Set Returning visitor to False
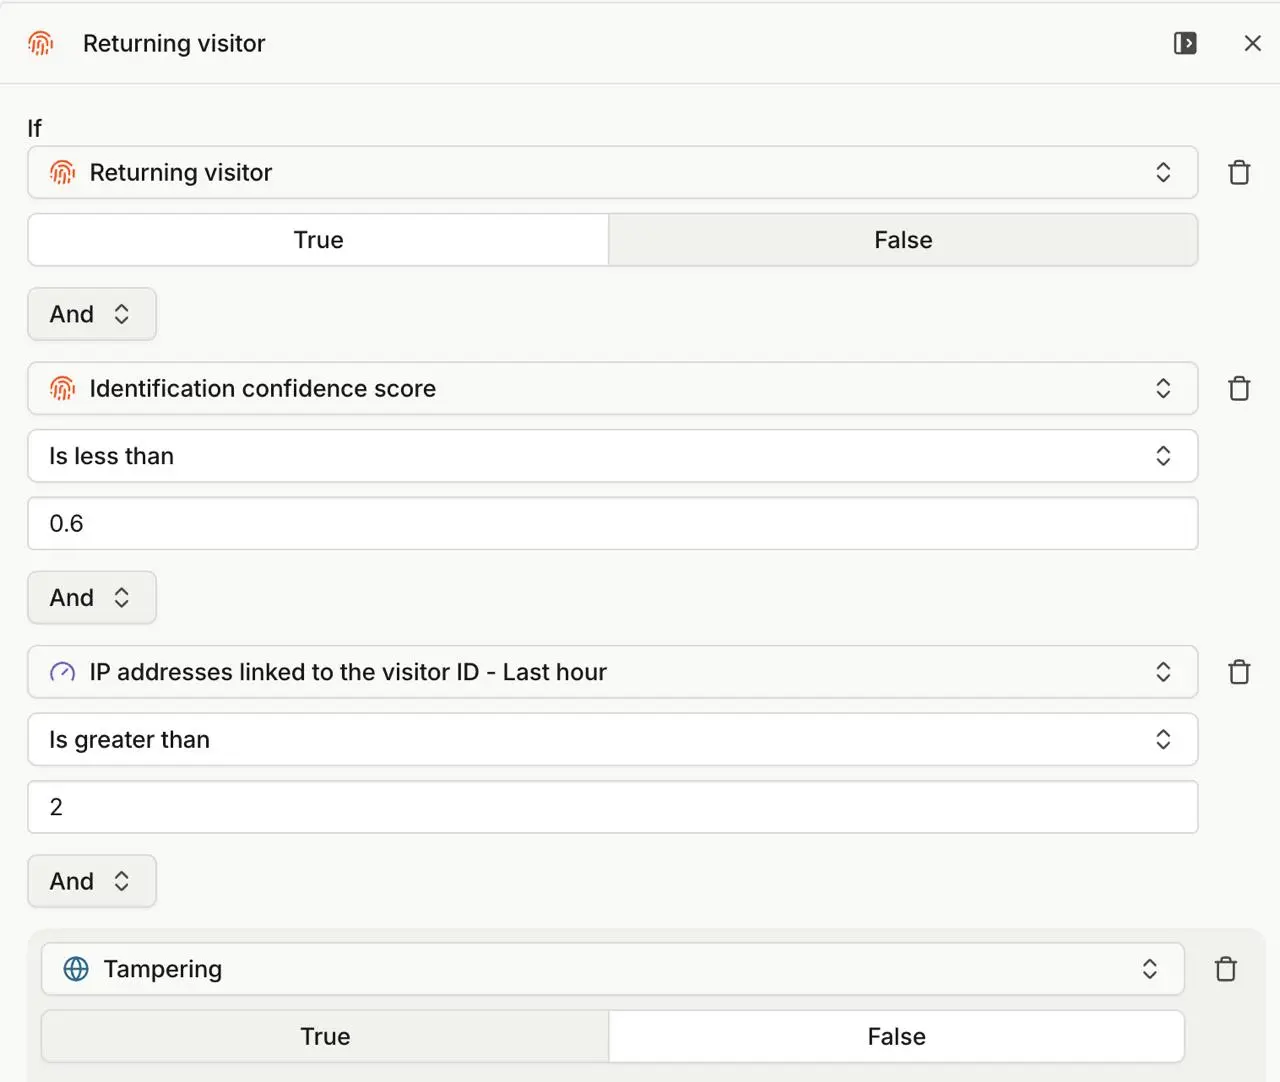The width and height of the screenshot is (1280, 1082). [x=903, y=240]
